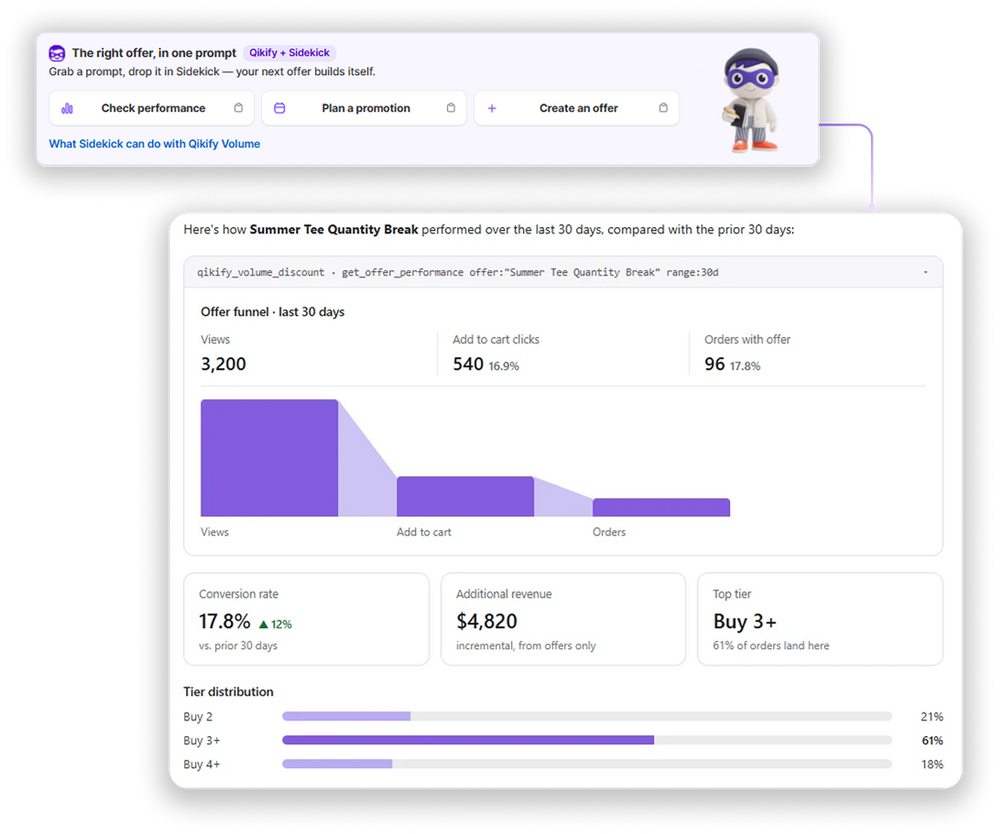1000x834 pixels.
Task: Click the Orders funnel bar
Action: (661, 508)
